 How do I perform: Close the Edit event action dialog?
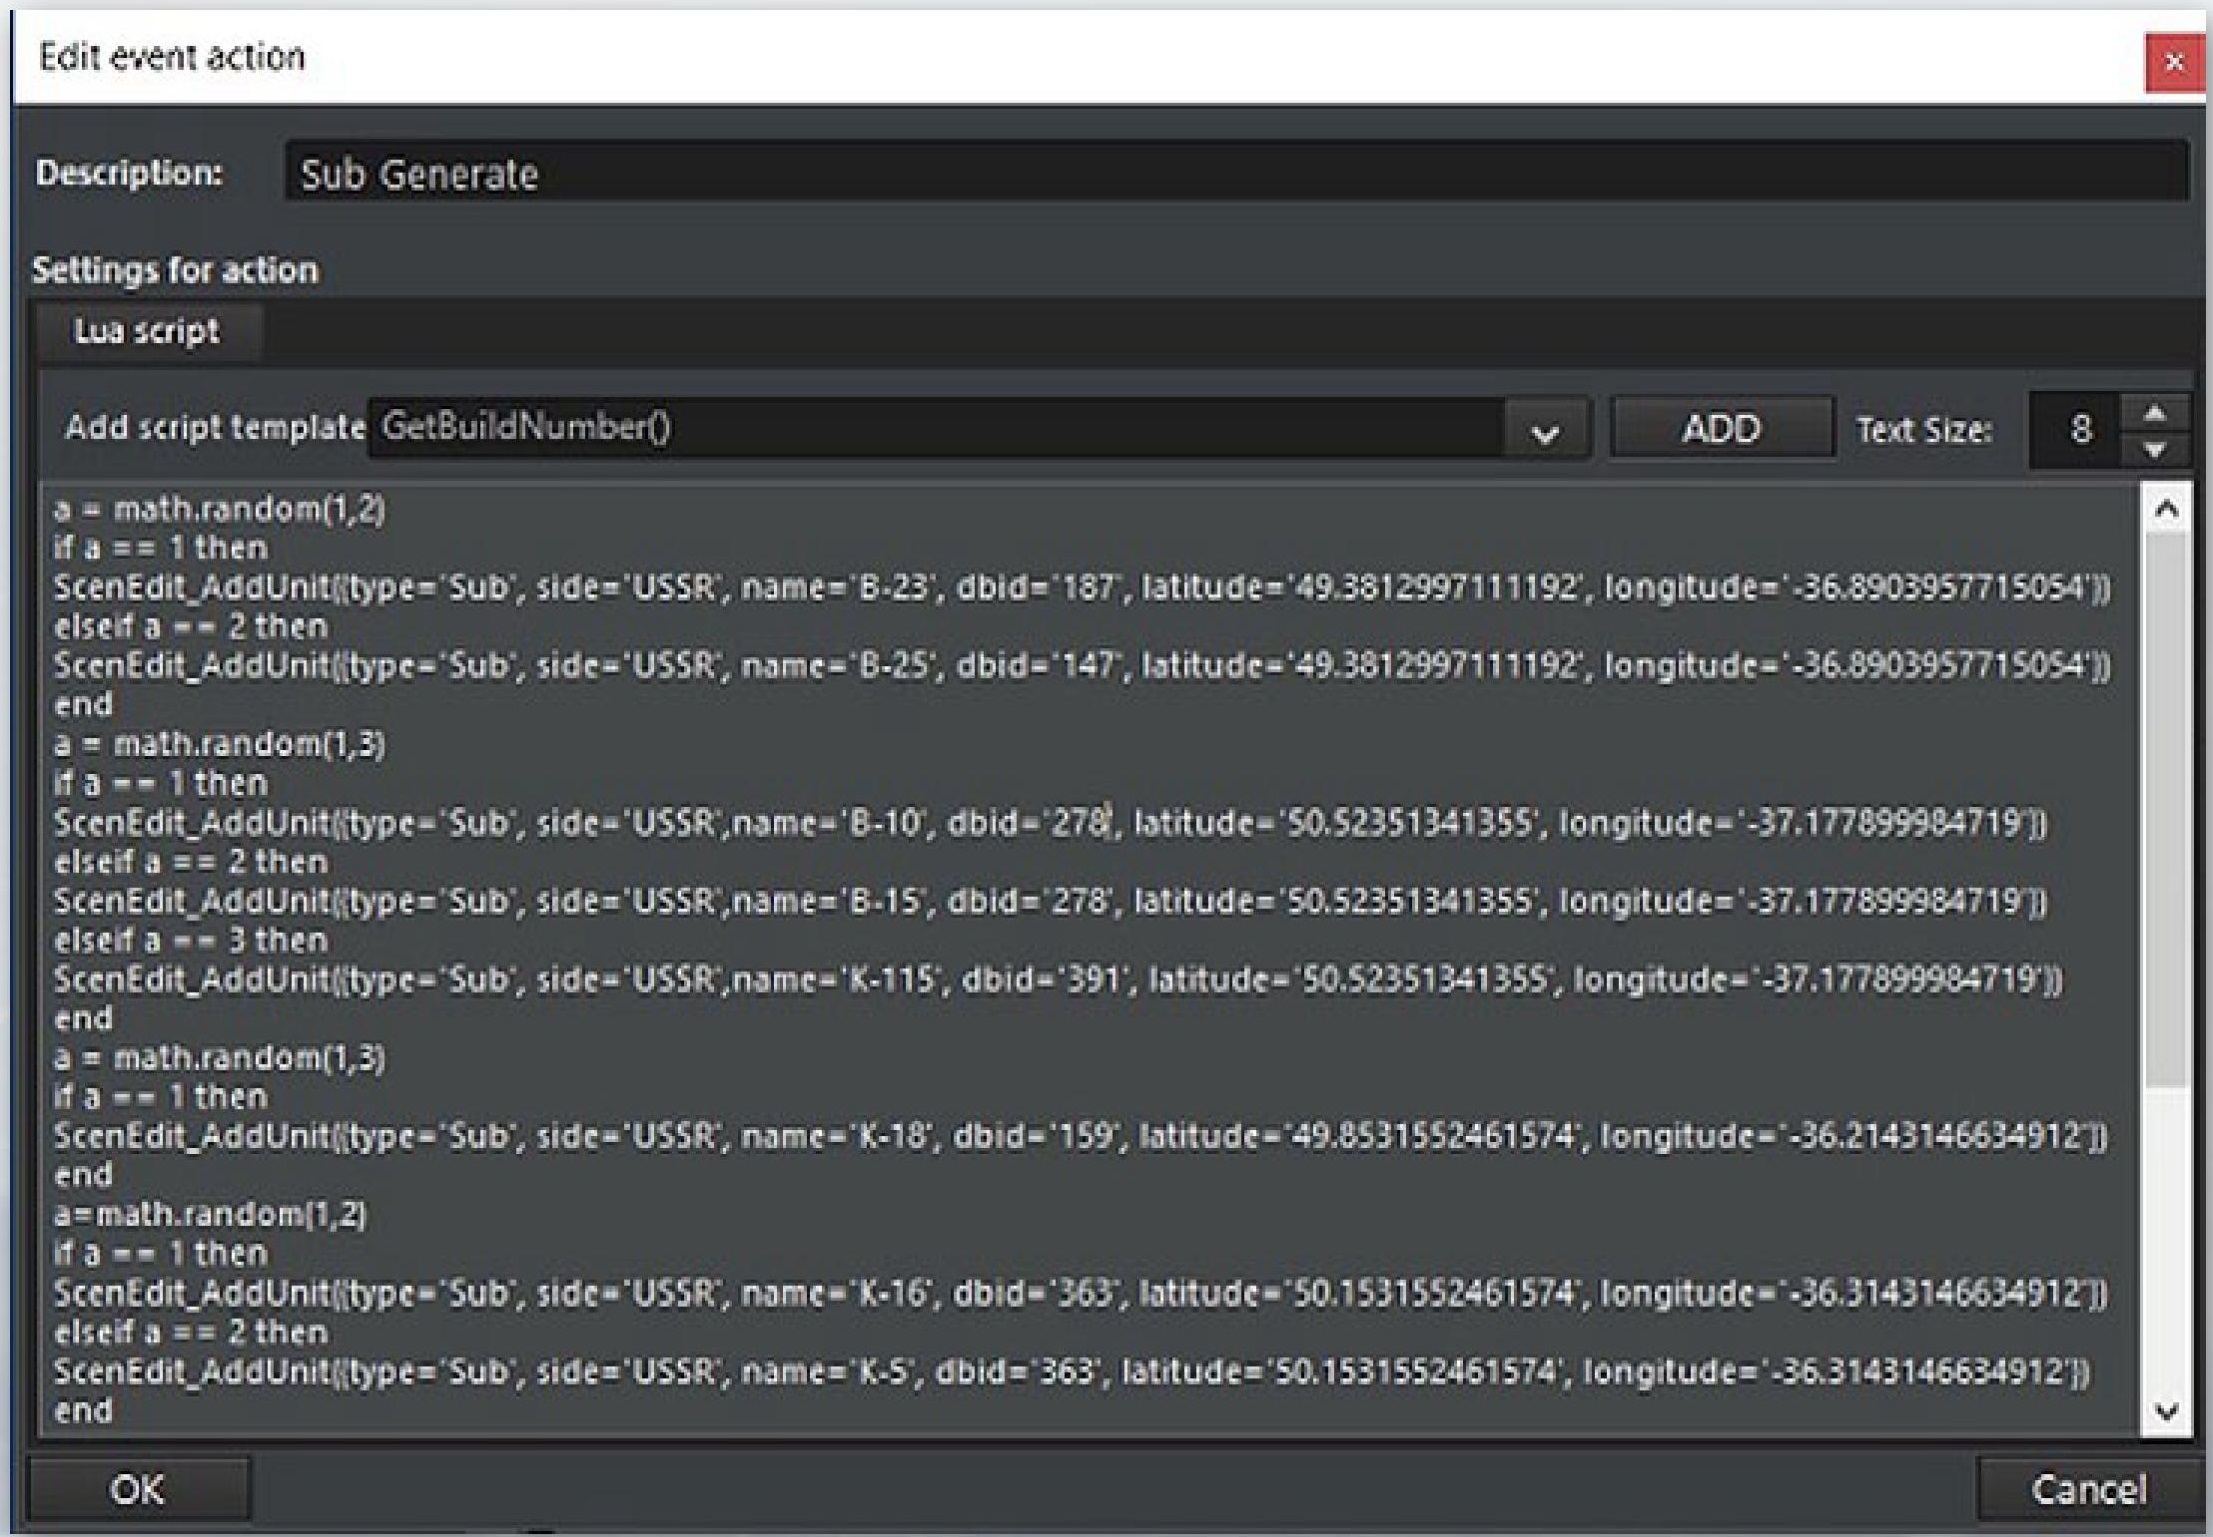(x=2173, y=62)
